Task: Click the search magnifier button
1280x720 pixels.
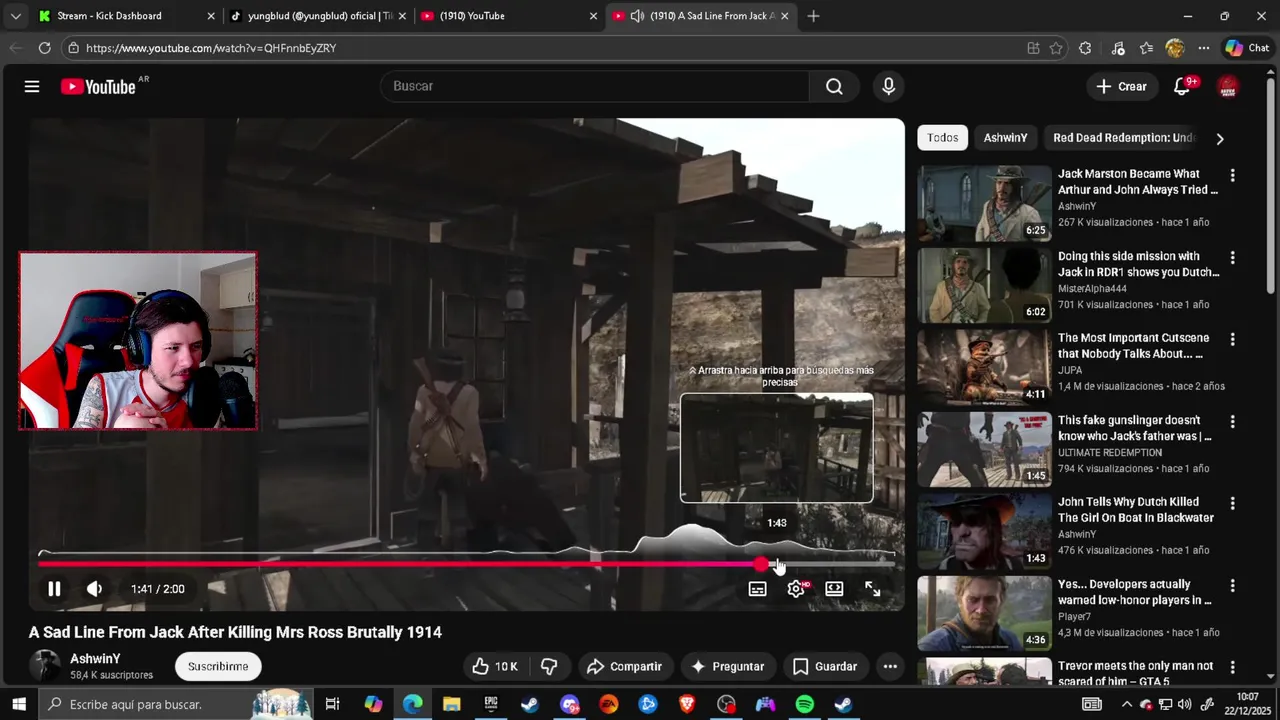Action: (834, 86)
